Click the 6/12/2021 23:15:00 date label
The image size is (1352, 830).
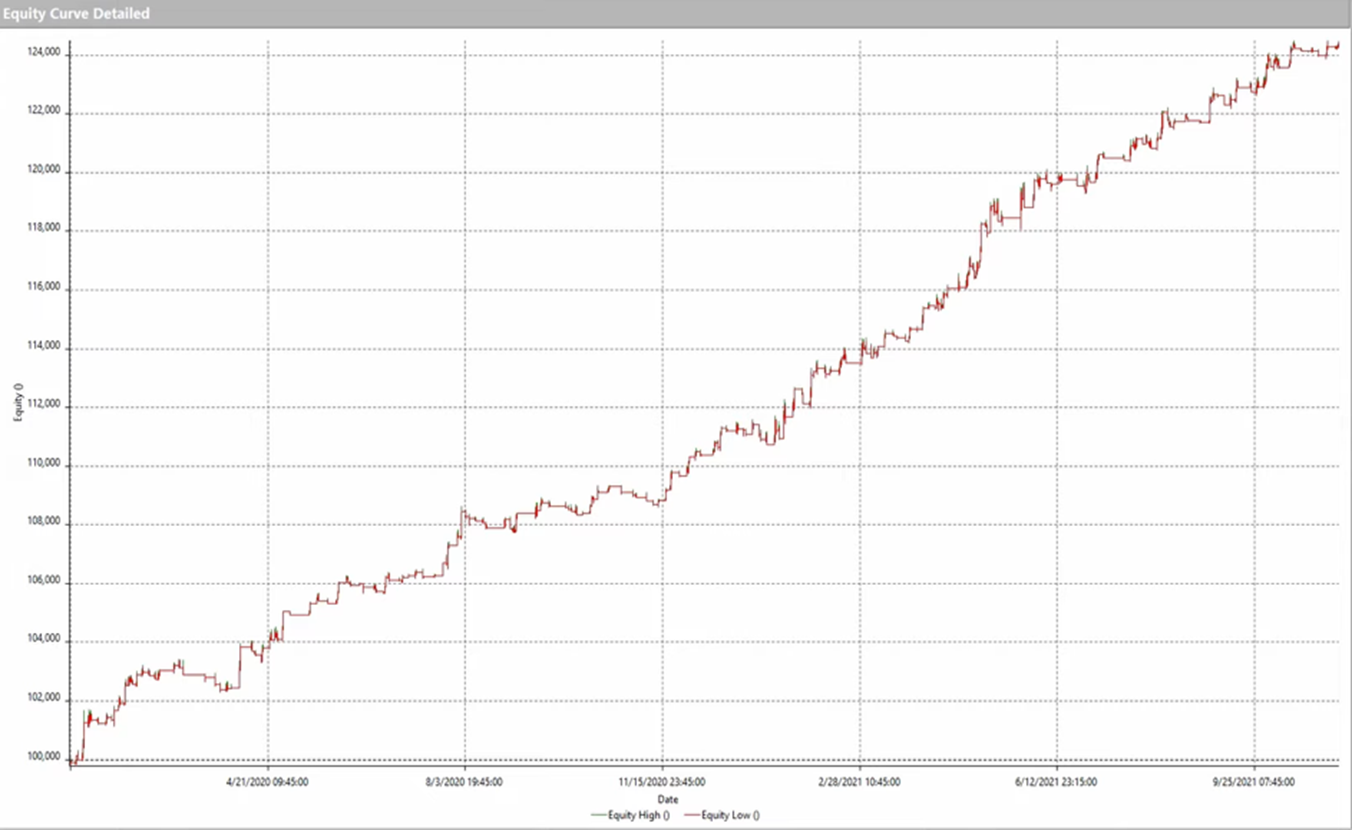point(1057,782)
